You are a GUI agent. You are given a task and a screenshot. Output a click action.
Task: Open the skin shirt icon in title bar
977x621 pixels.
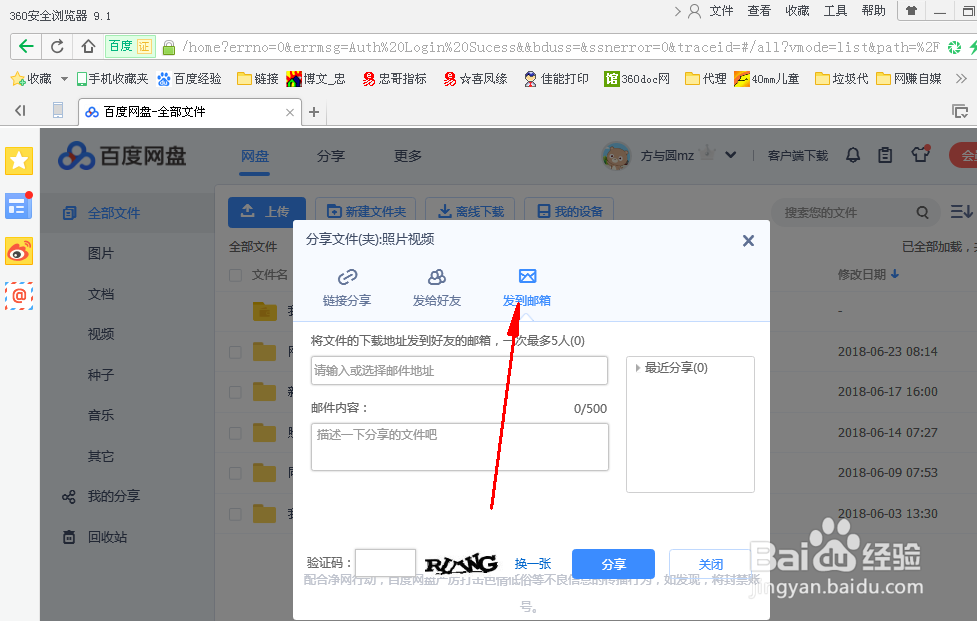912,11
